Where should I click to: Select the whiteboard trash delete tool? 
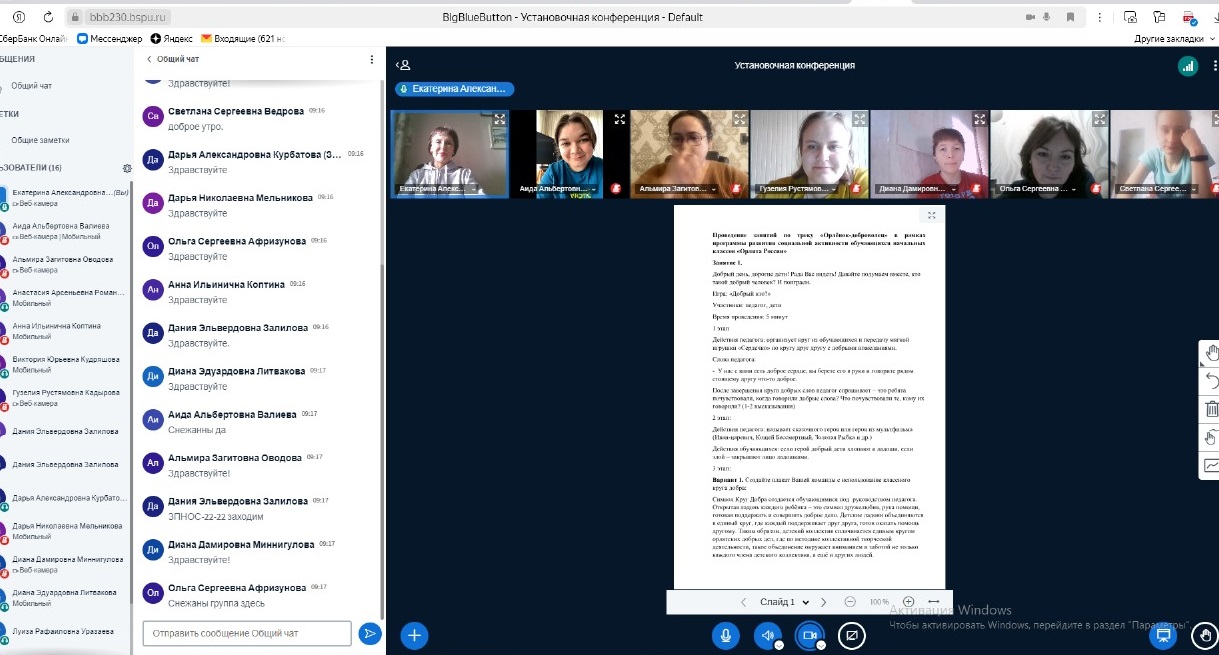pyautogui.click(x=1211, y=408)
